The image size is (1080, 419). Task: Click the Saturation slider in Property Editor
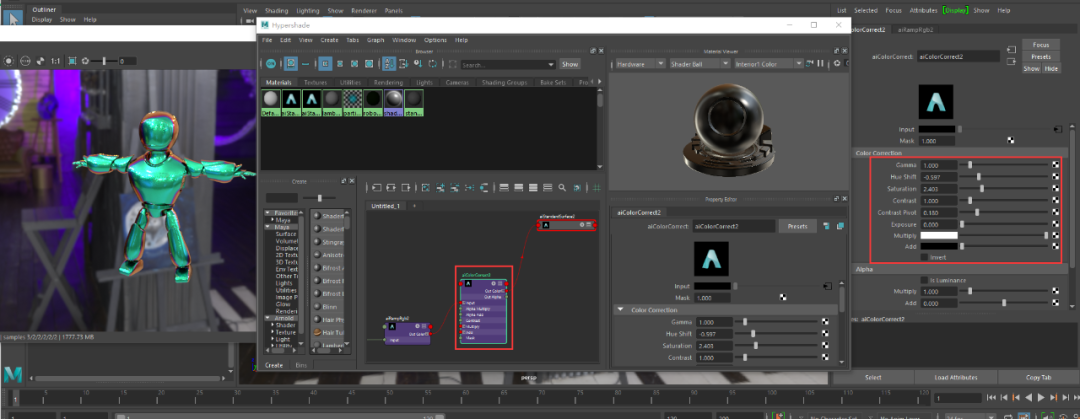pos(776,345)
